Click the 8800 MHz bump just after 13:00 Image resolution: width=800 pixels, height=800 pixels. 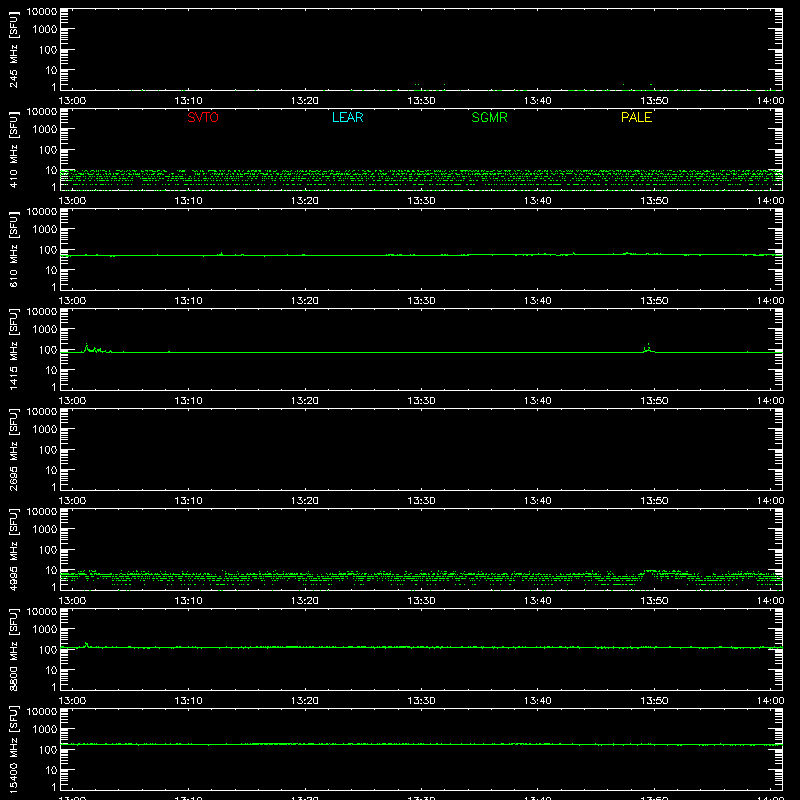(x=86, y=644)
